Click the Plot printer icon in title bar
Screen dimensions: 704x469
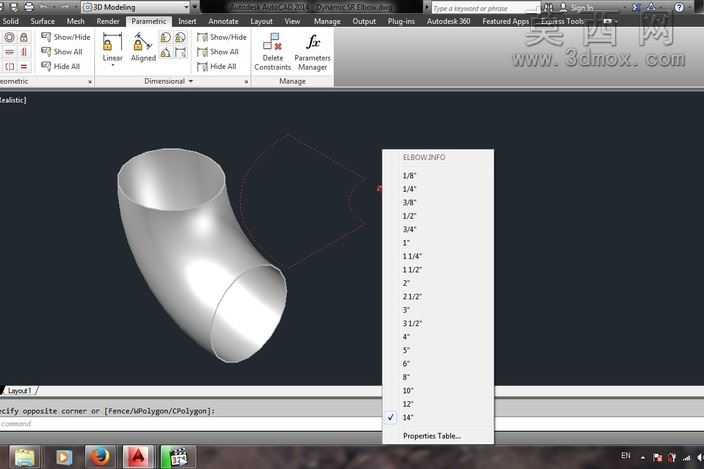29,7
